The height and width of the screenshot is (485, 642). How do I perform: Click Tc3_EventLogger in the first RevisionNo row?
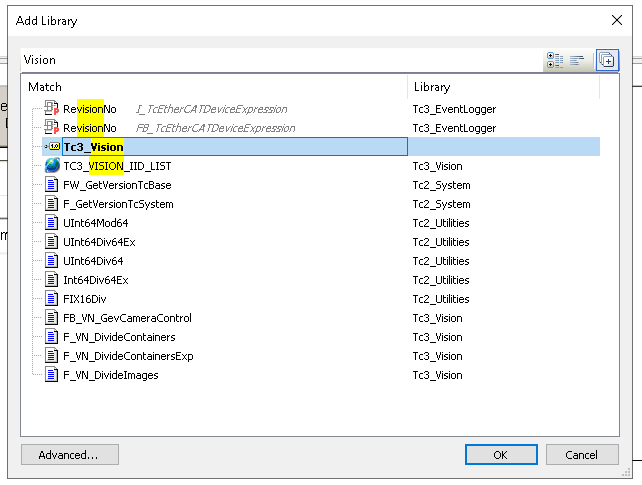pos(454,109)
